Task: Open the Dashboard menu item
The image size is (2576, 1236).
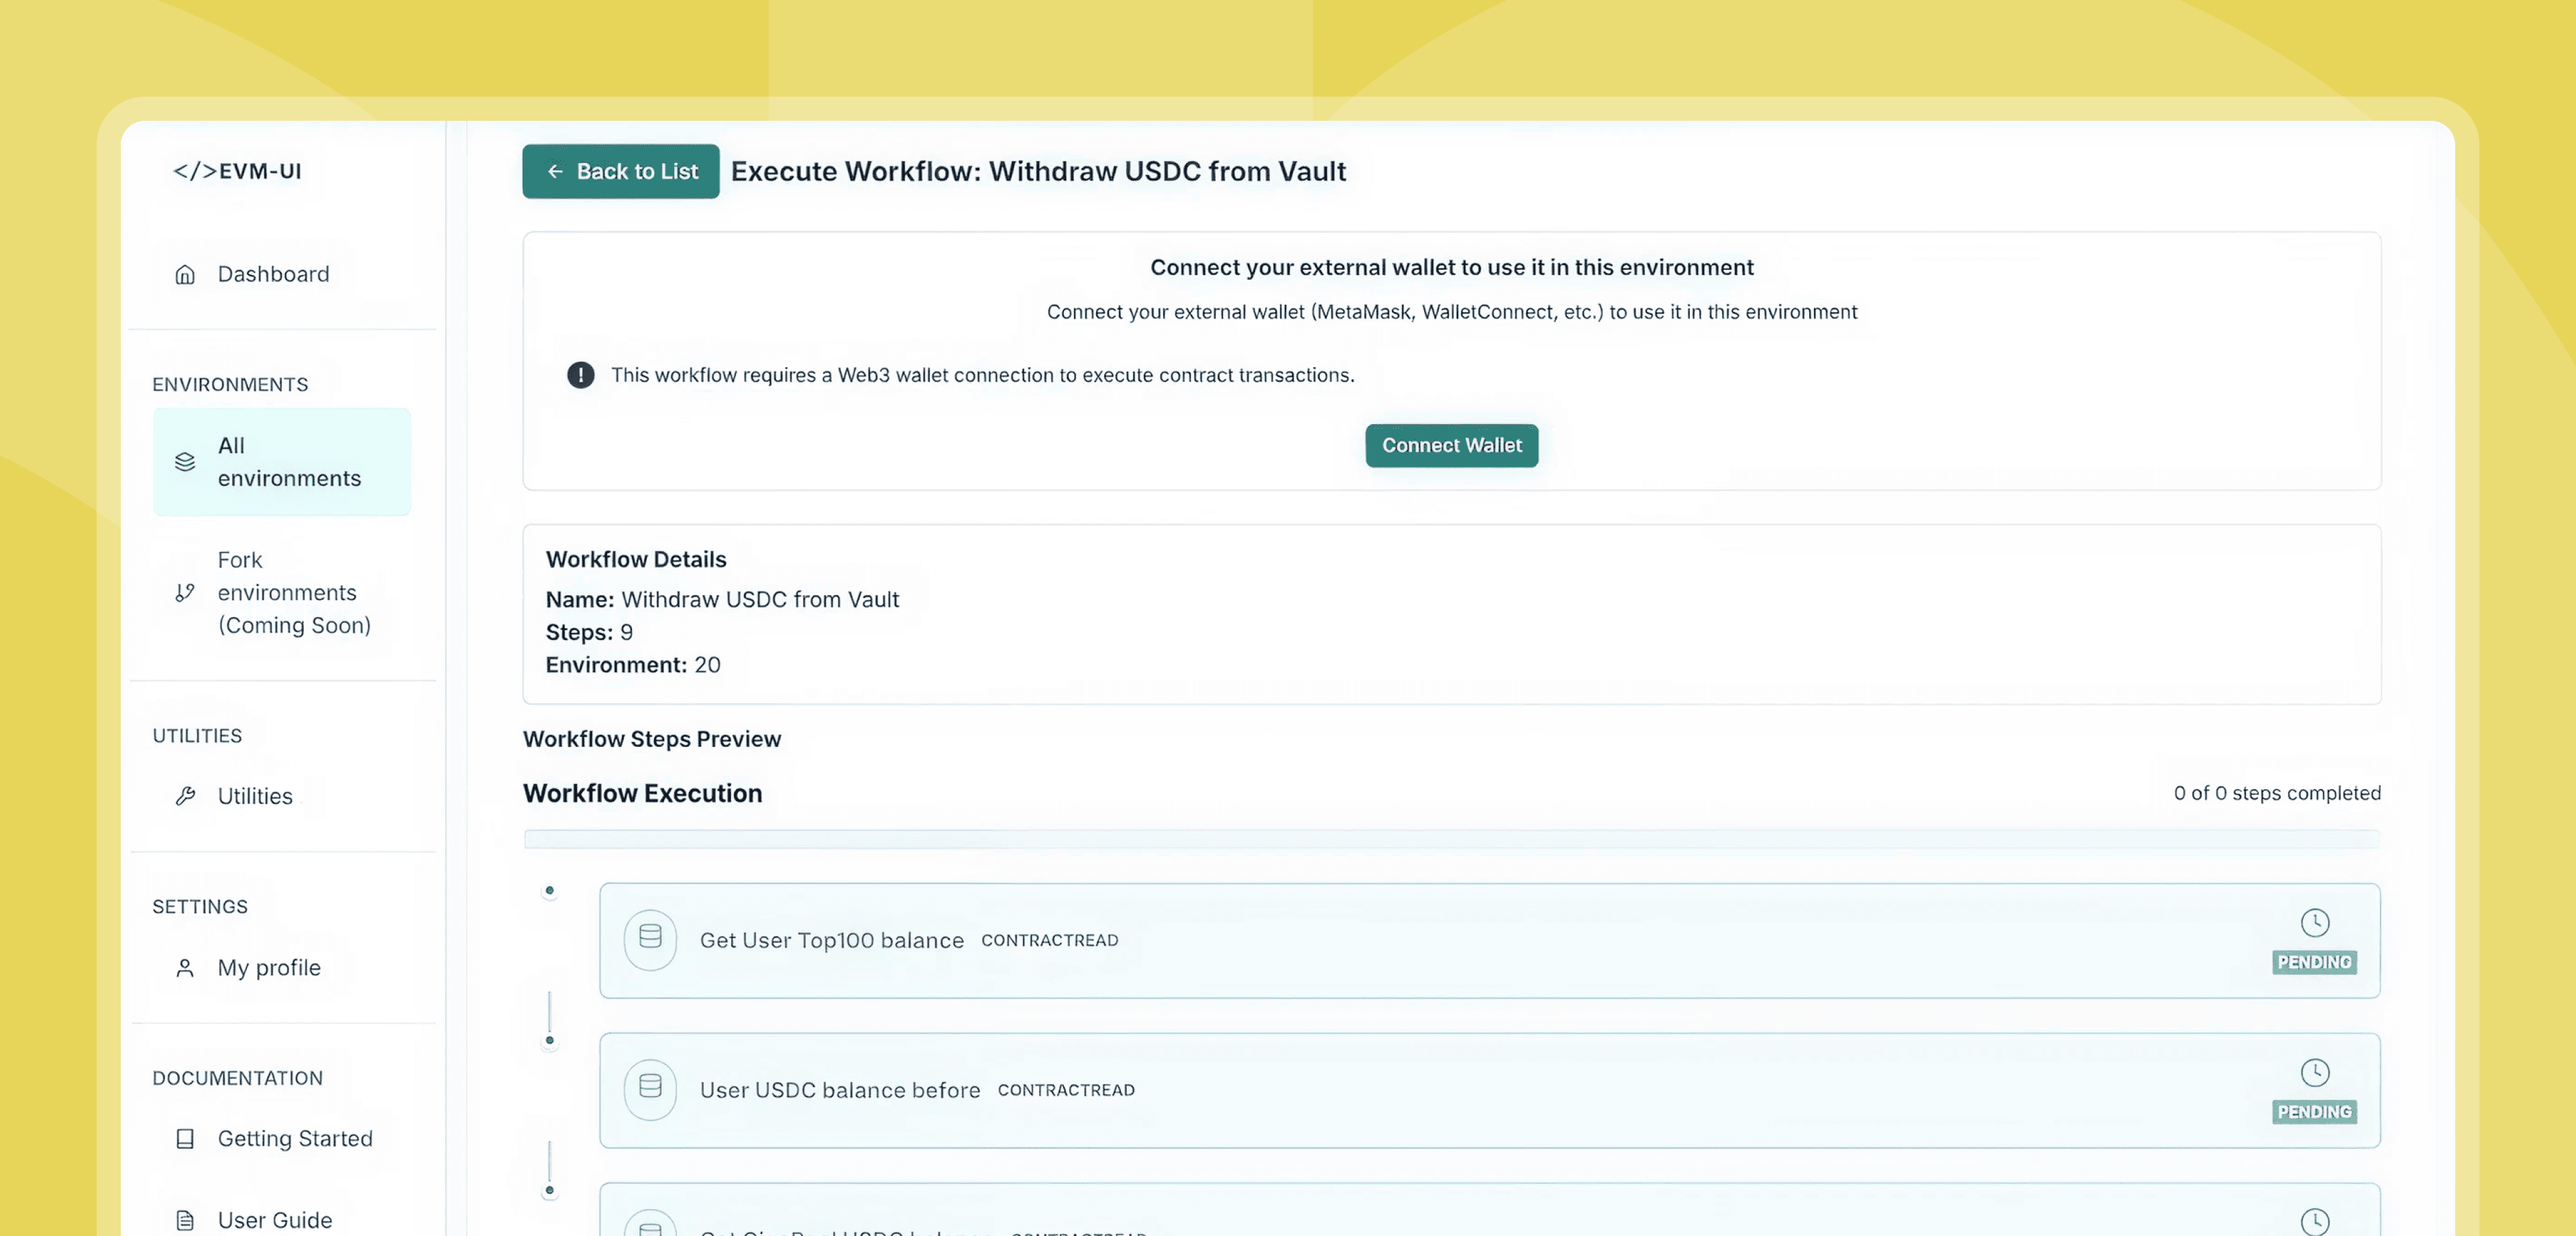Action: (x=273, y=274)
